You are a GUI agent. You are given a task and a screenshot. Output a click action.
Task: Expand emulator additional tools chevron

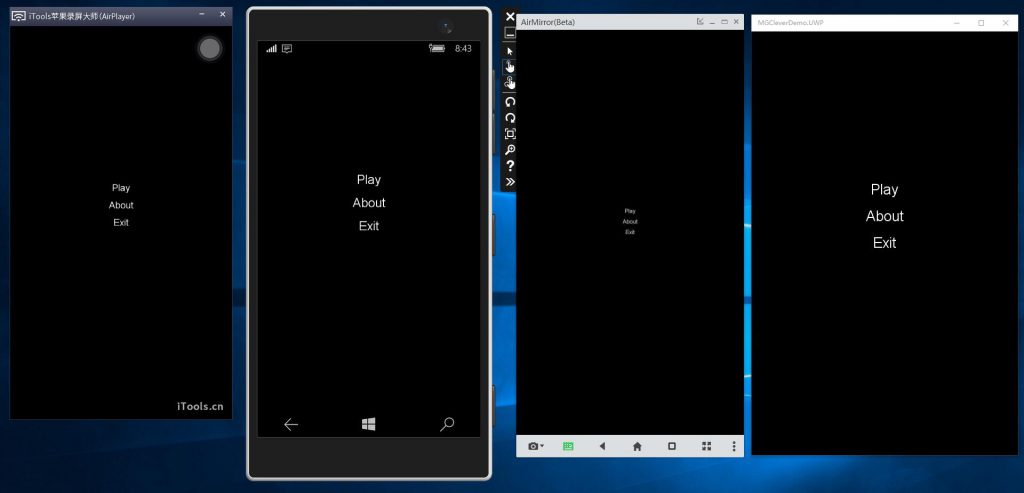pyautogui.click(x=510, y=182)
